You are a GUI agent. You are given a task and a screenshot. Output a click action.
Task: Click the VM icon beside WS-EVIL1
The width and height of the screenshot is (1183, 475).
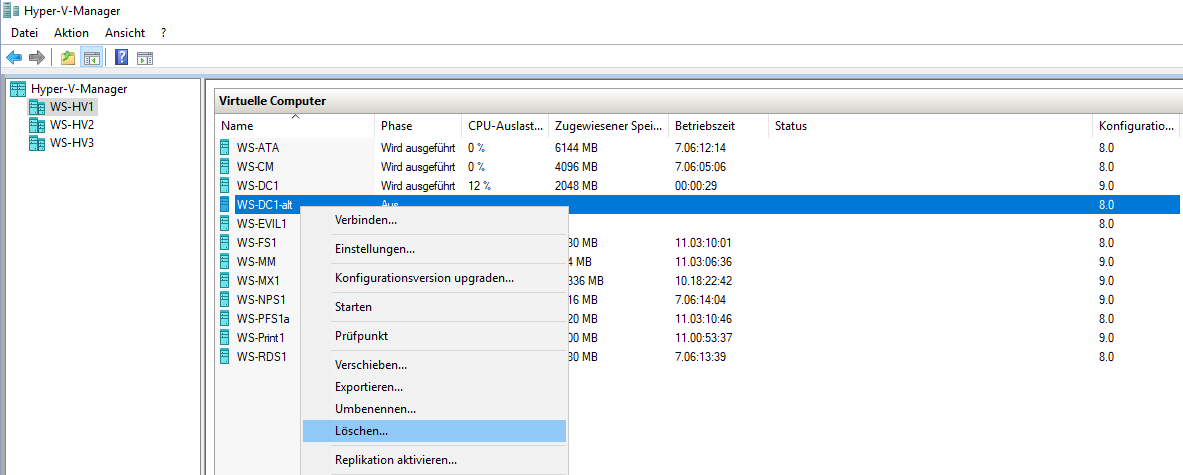tap(224, 224)
